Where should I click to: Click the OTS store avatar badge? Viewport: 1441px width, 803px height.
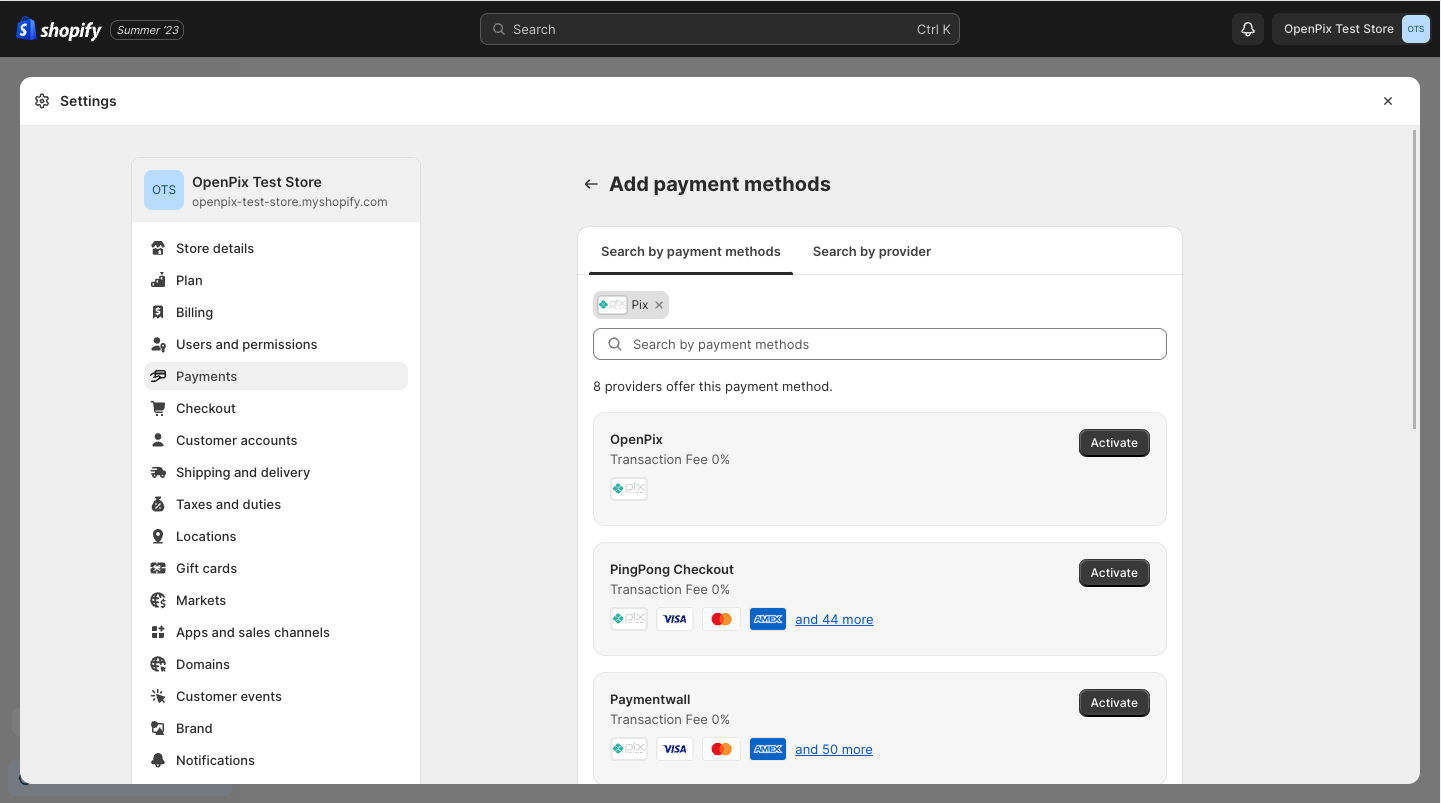tap(1415, 29)
